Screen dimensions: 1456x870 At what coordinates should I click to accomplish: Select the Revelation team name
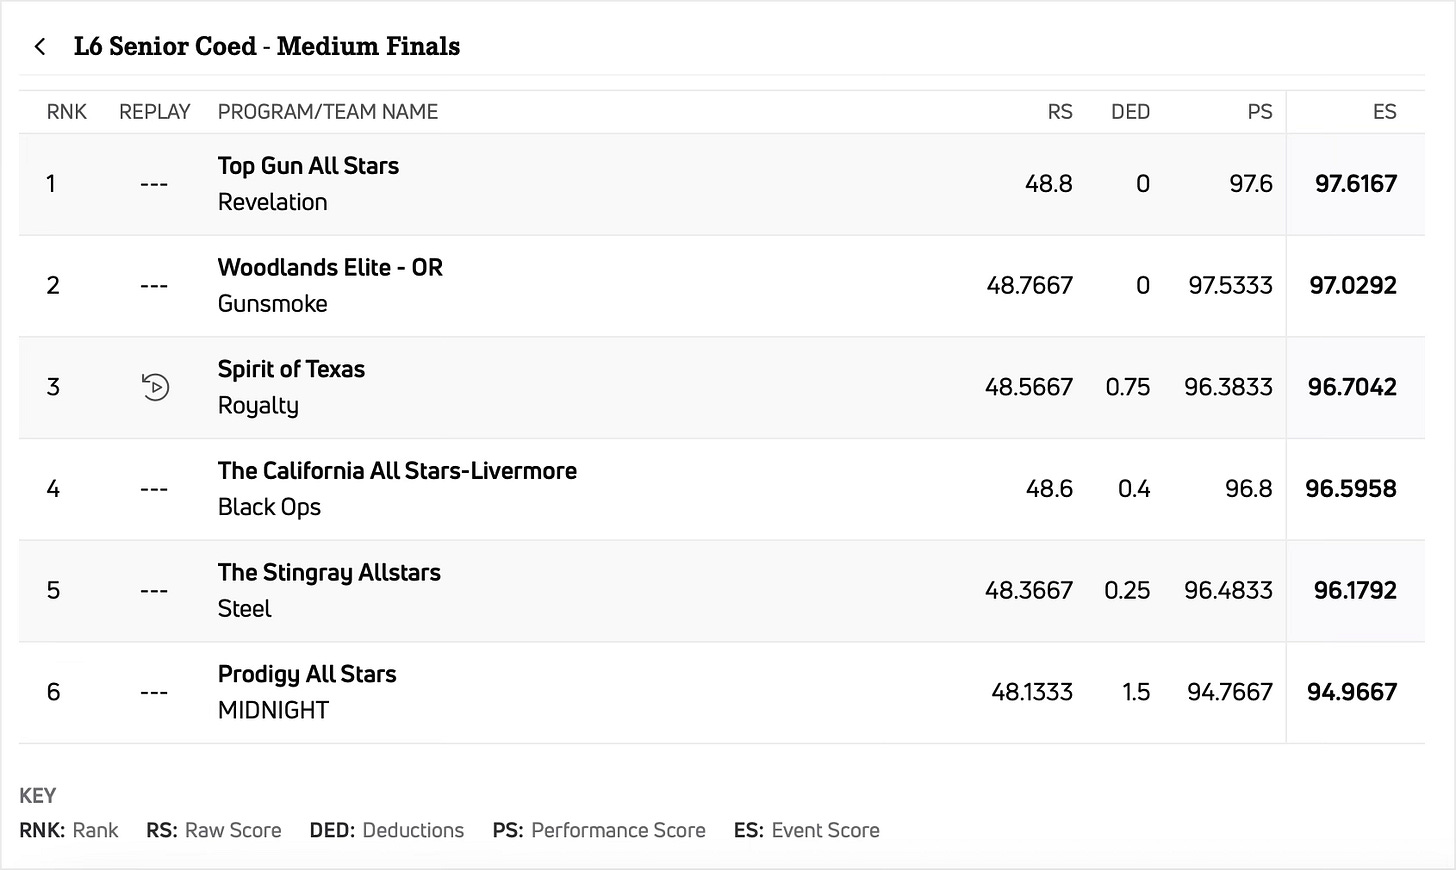point(273,202)
